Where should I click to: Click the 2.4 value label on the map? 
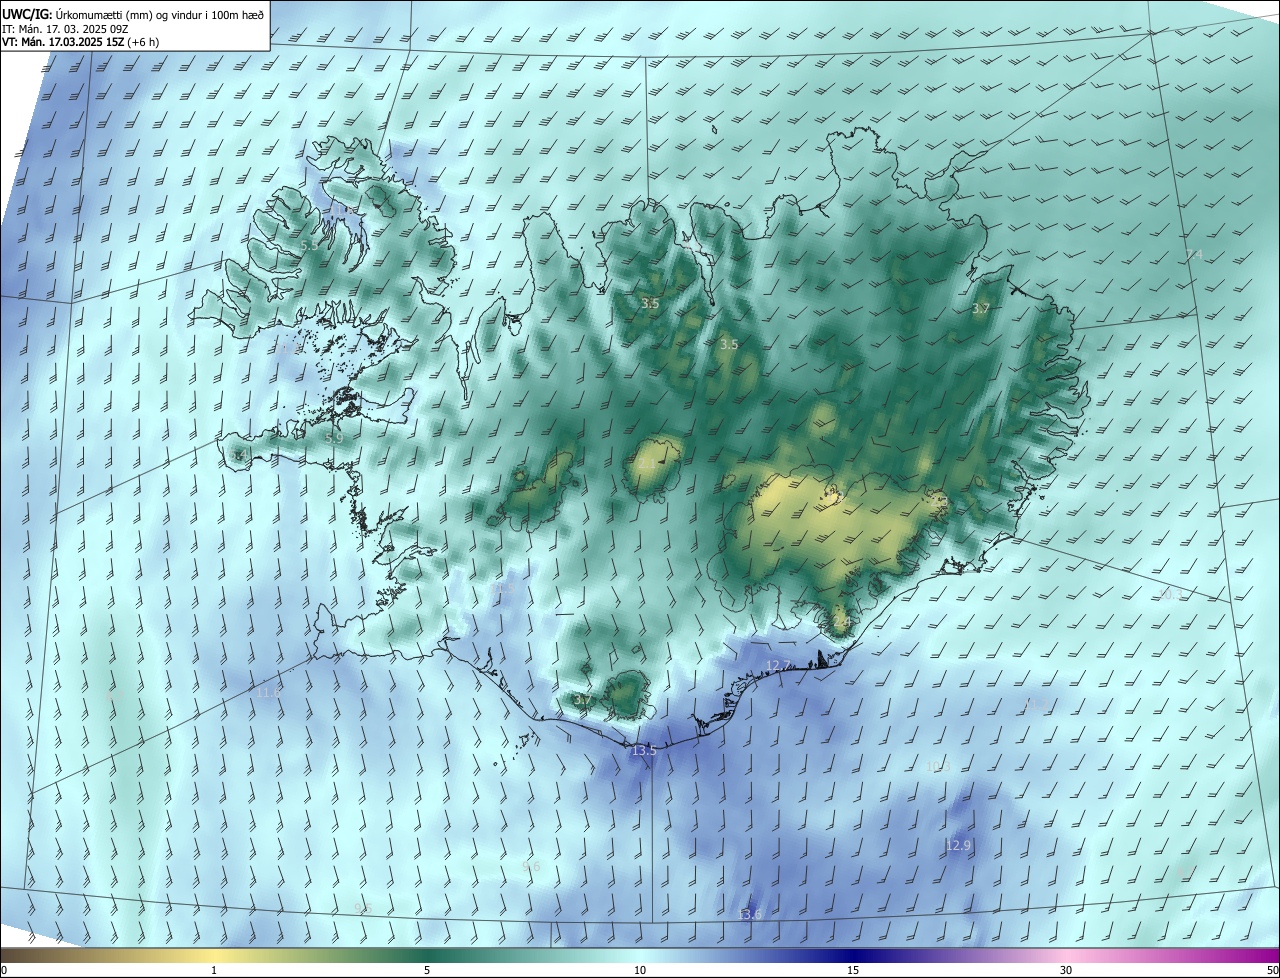click(842, 621)
